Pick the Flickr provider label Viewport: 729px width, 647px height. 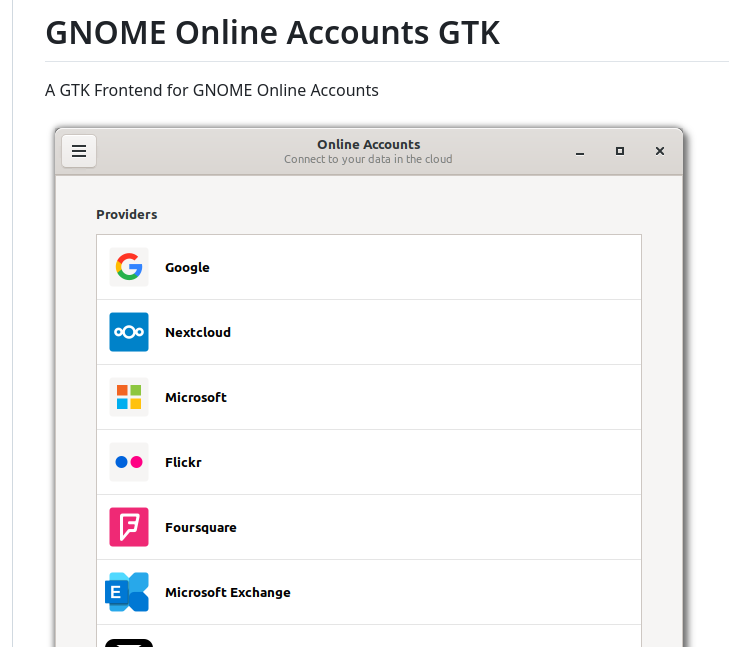pos(183,463)
